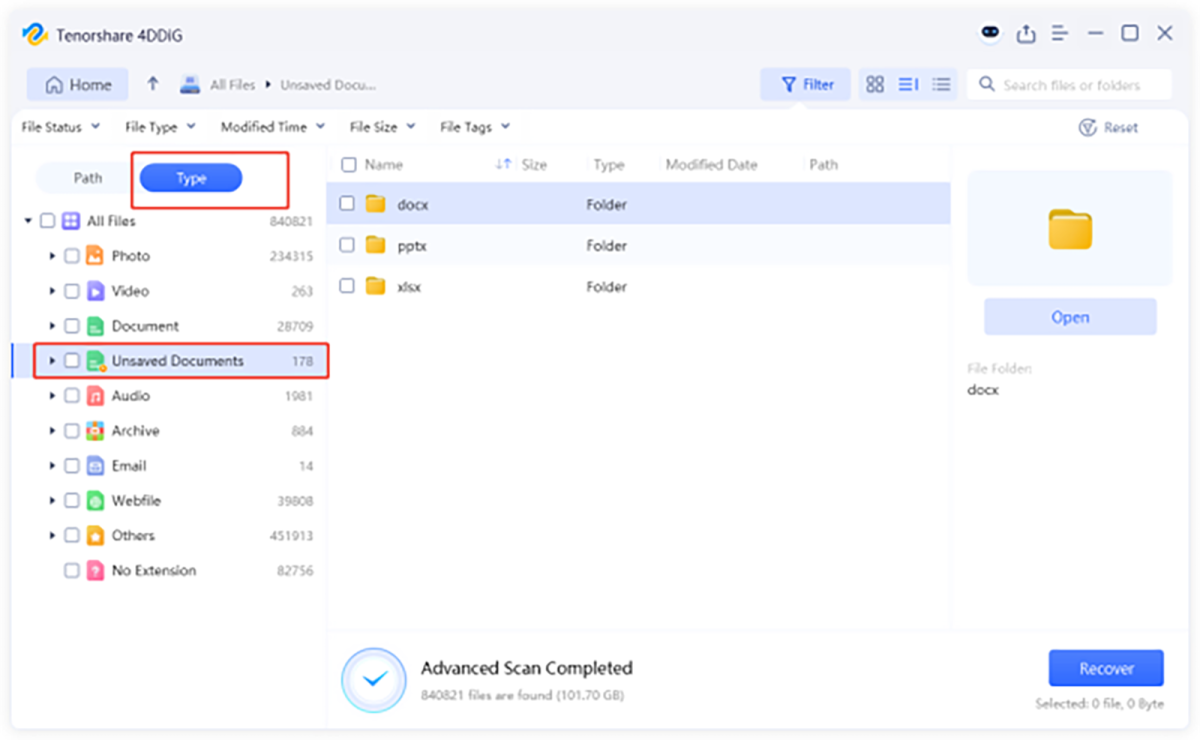Screen dimensions: 1200x740
Task: Select the Type tab
Action: click(x=191, y=178)
